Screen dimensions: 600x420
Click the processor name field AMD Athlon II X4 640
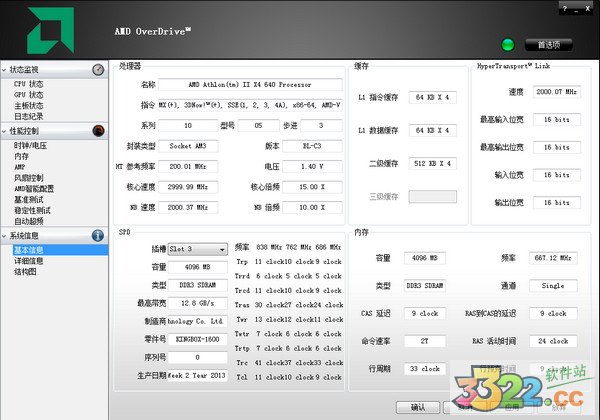(250, 85)
